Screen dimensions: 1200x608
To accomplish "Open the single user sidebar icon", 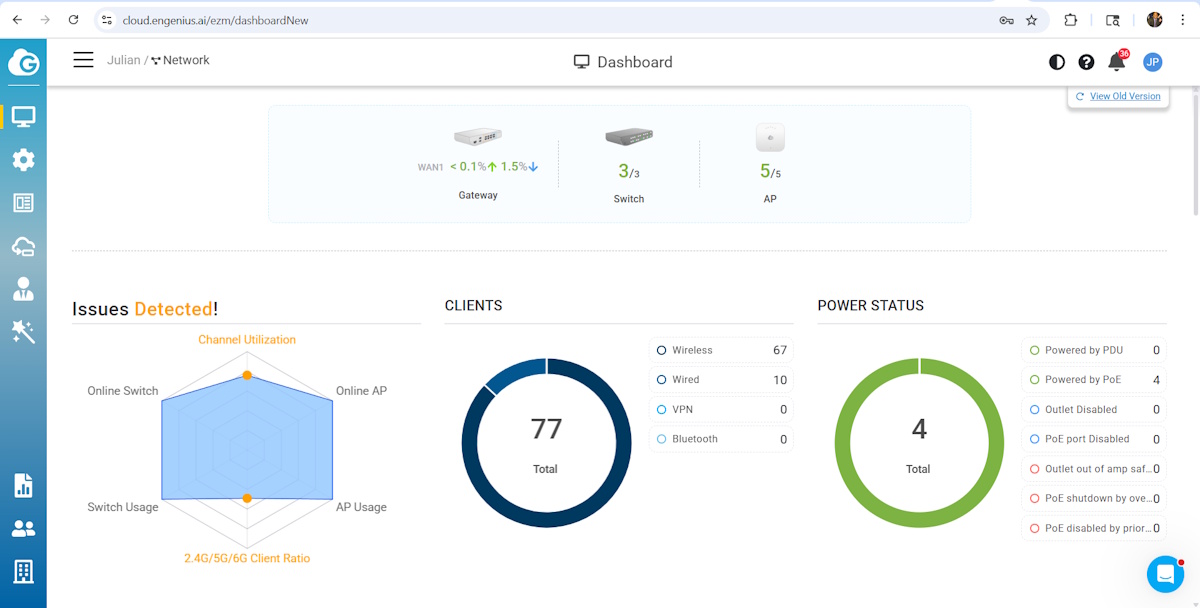I will [x=23, y=289].
